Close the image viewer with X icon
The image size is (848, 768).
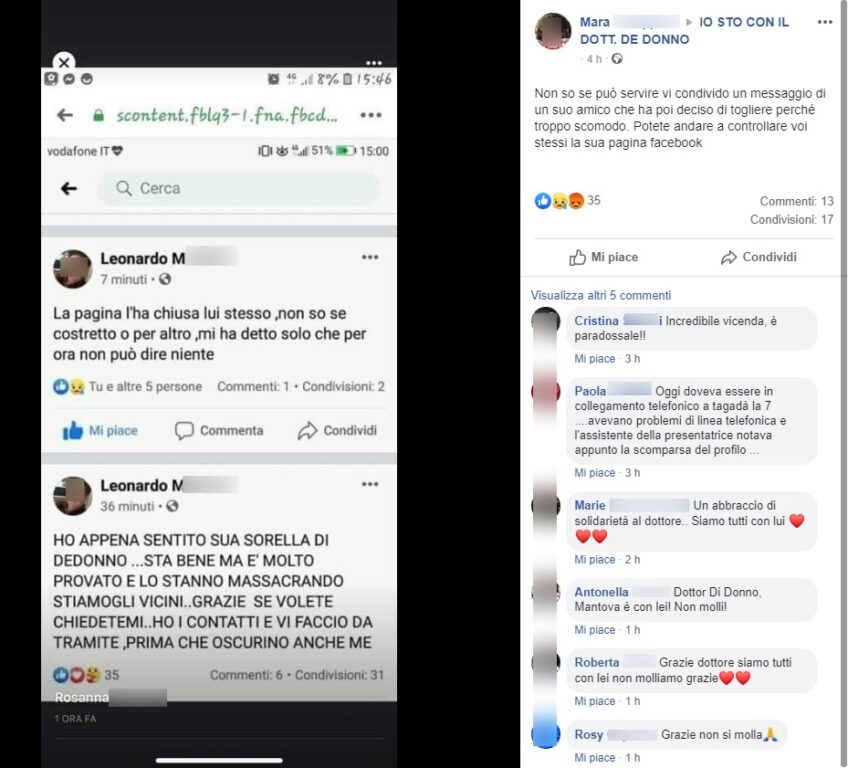(64, 62)
